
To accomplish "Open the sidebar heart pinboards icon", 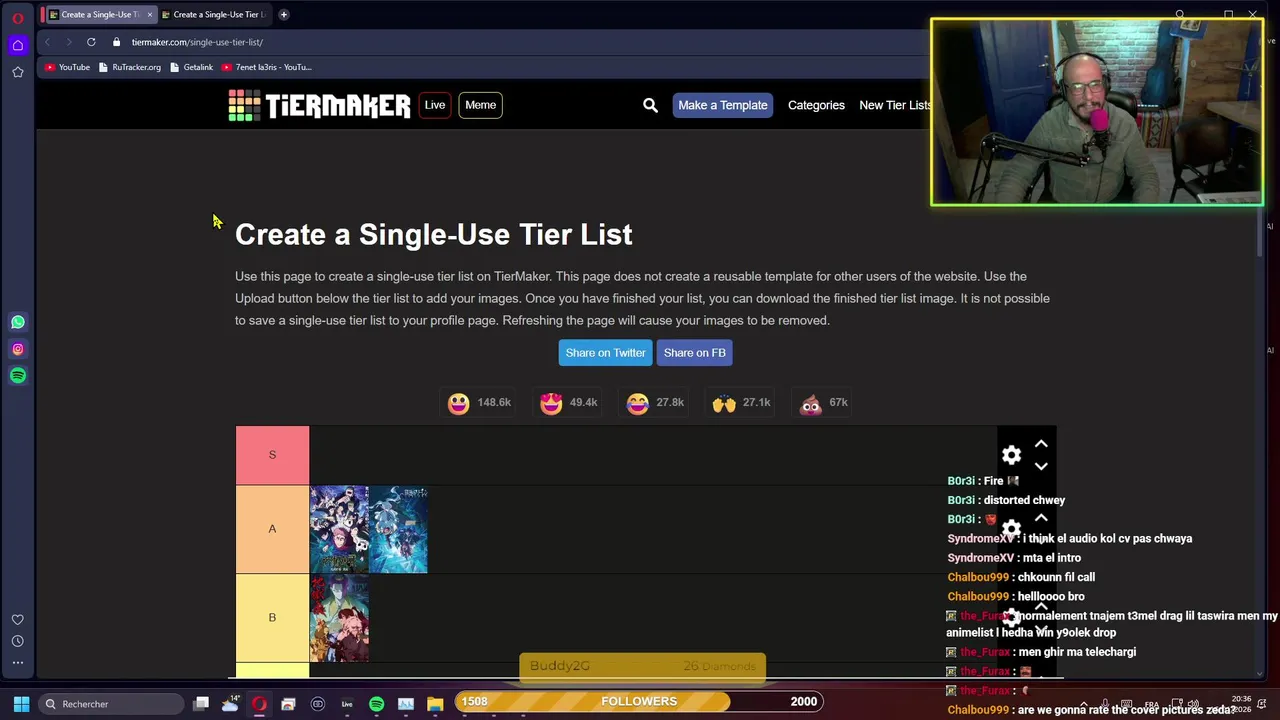I will point(17,620).
